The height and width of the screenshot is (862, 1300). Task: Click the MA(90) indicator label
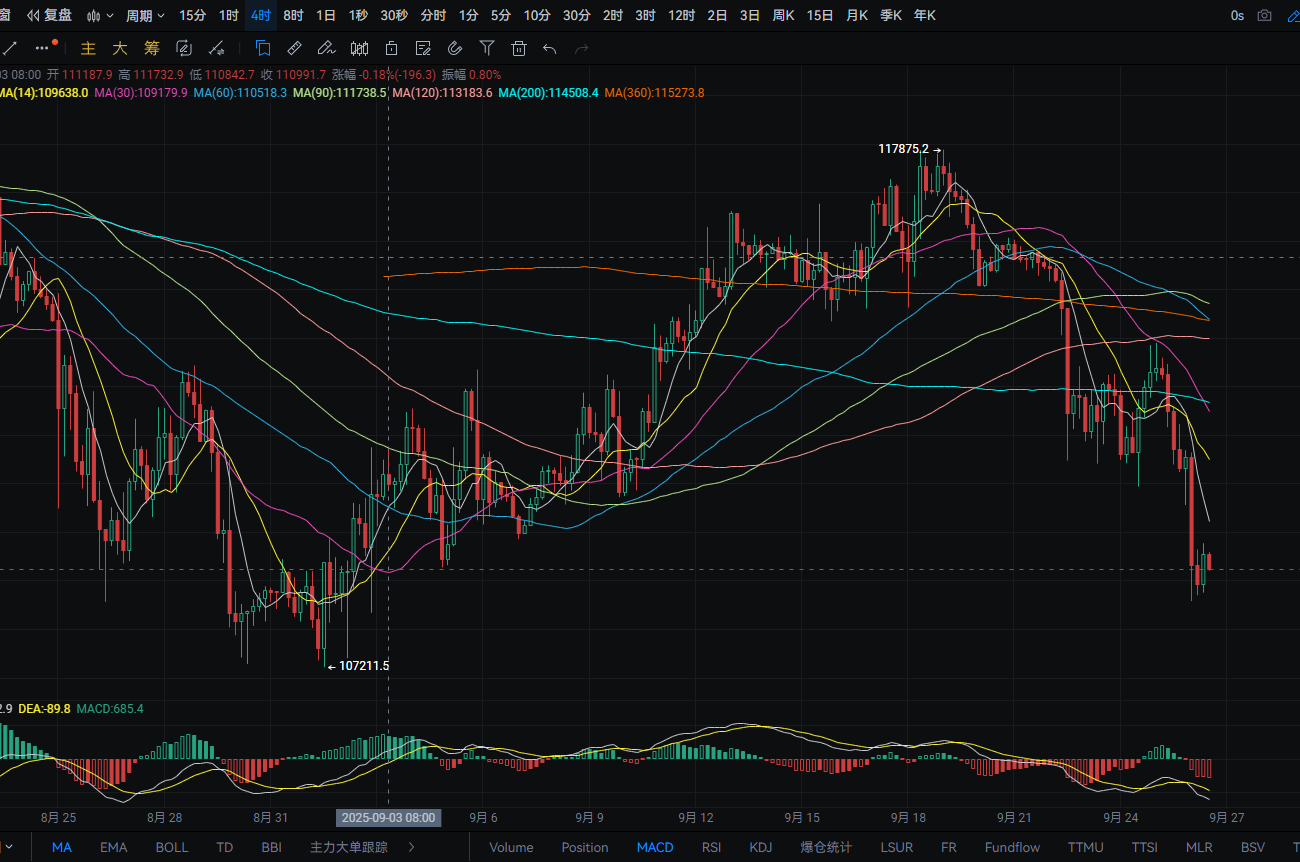pyautogui.click(x=340, y=92)
